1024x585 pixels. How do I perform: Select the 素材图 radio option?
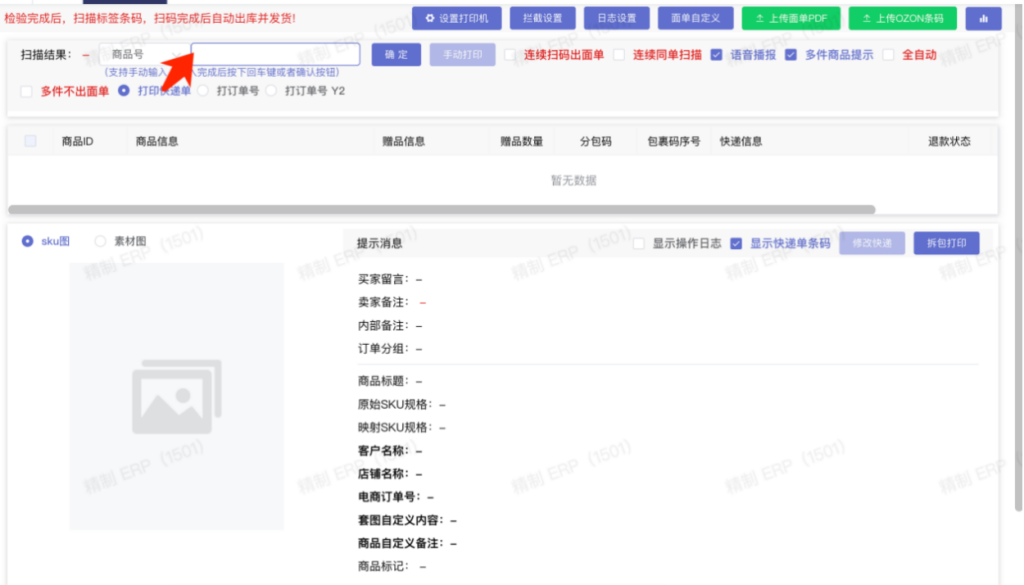pyautogui.click(x=100, y=241)
